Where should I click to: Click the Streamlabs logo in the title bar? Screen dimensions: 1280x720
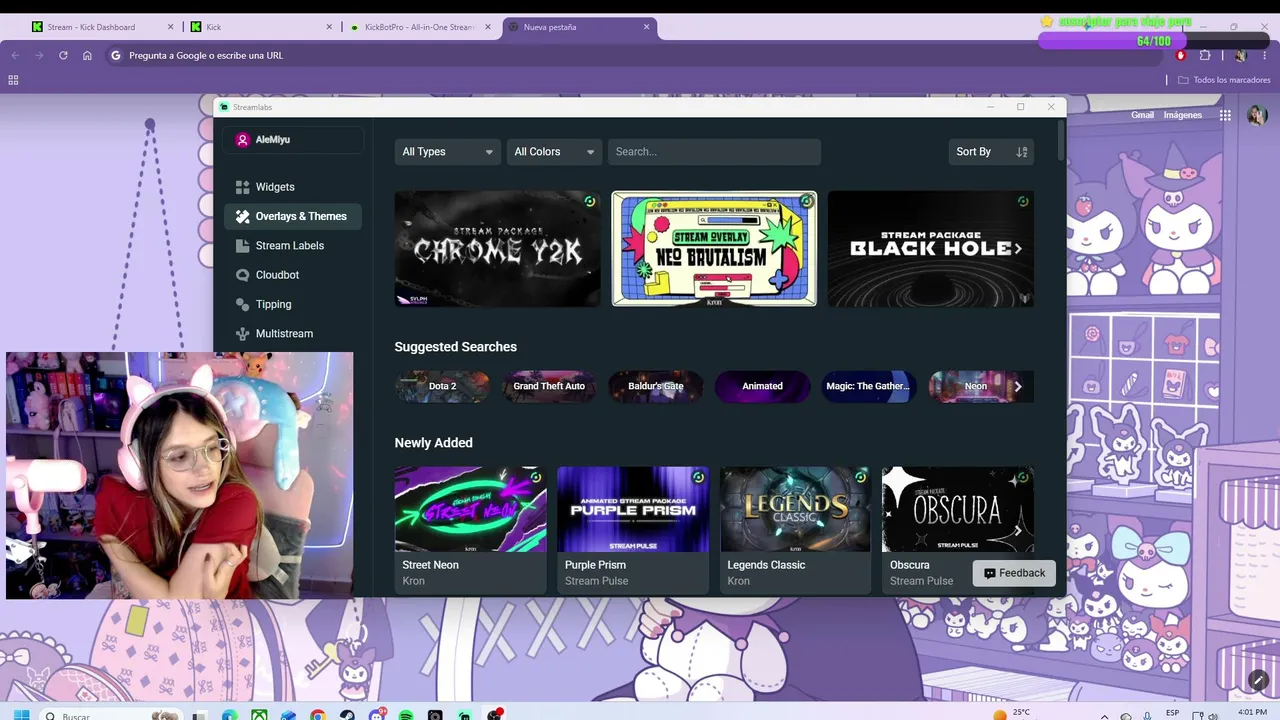point(225,107)
